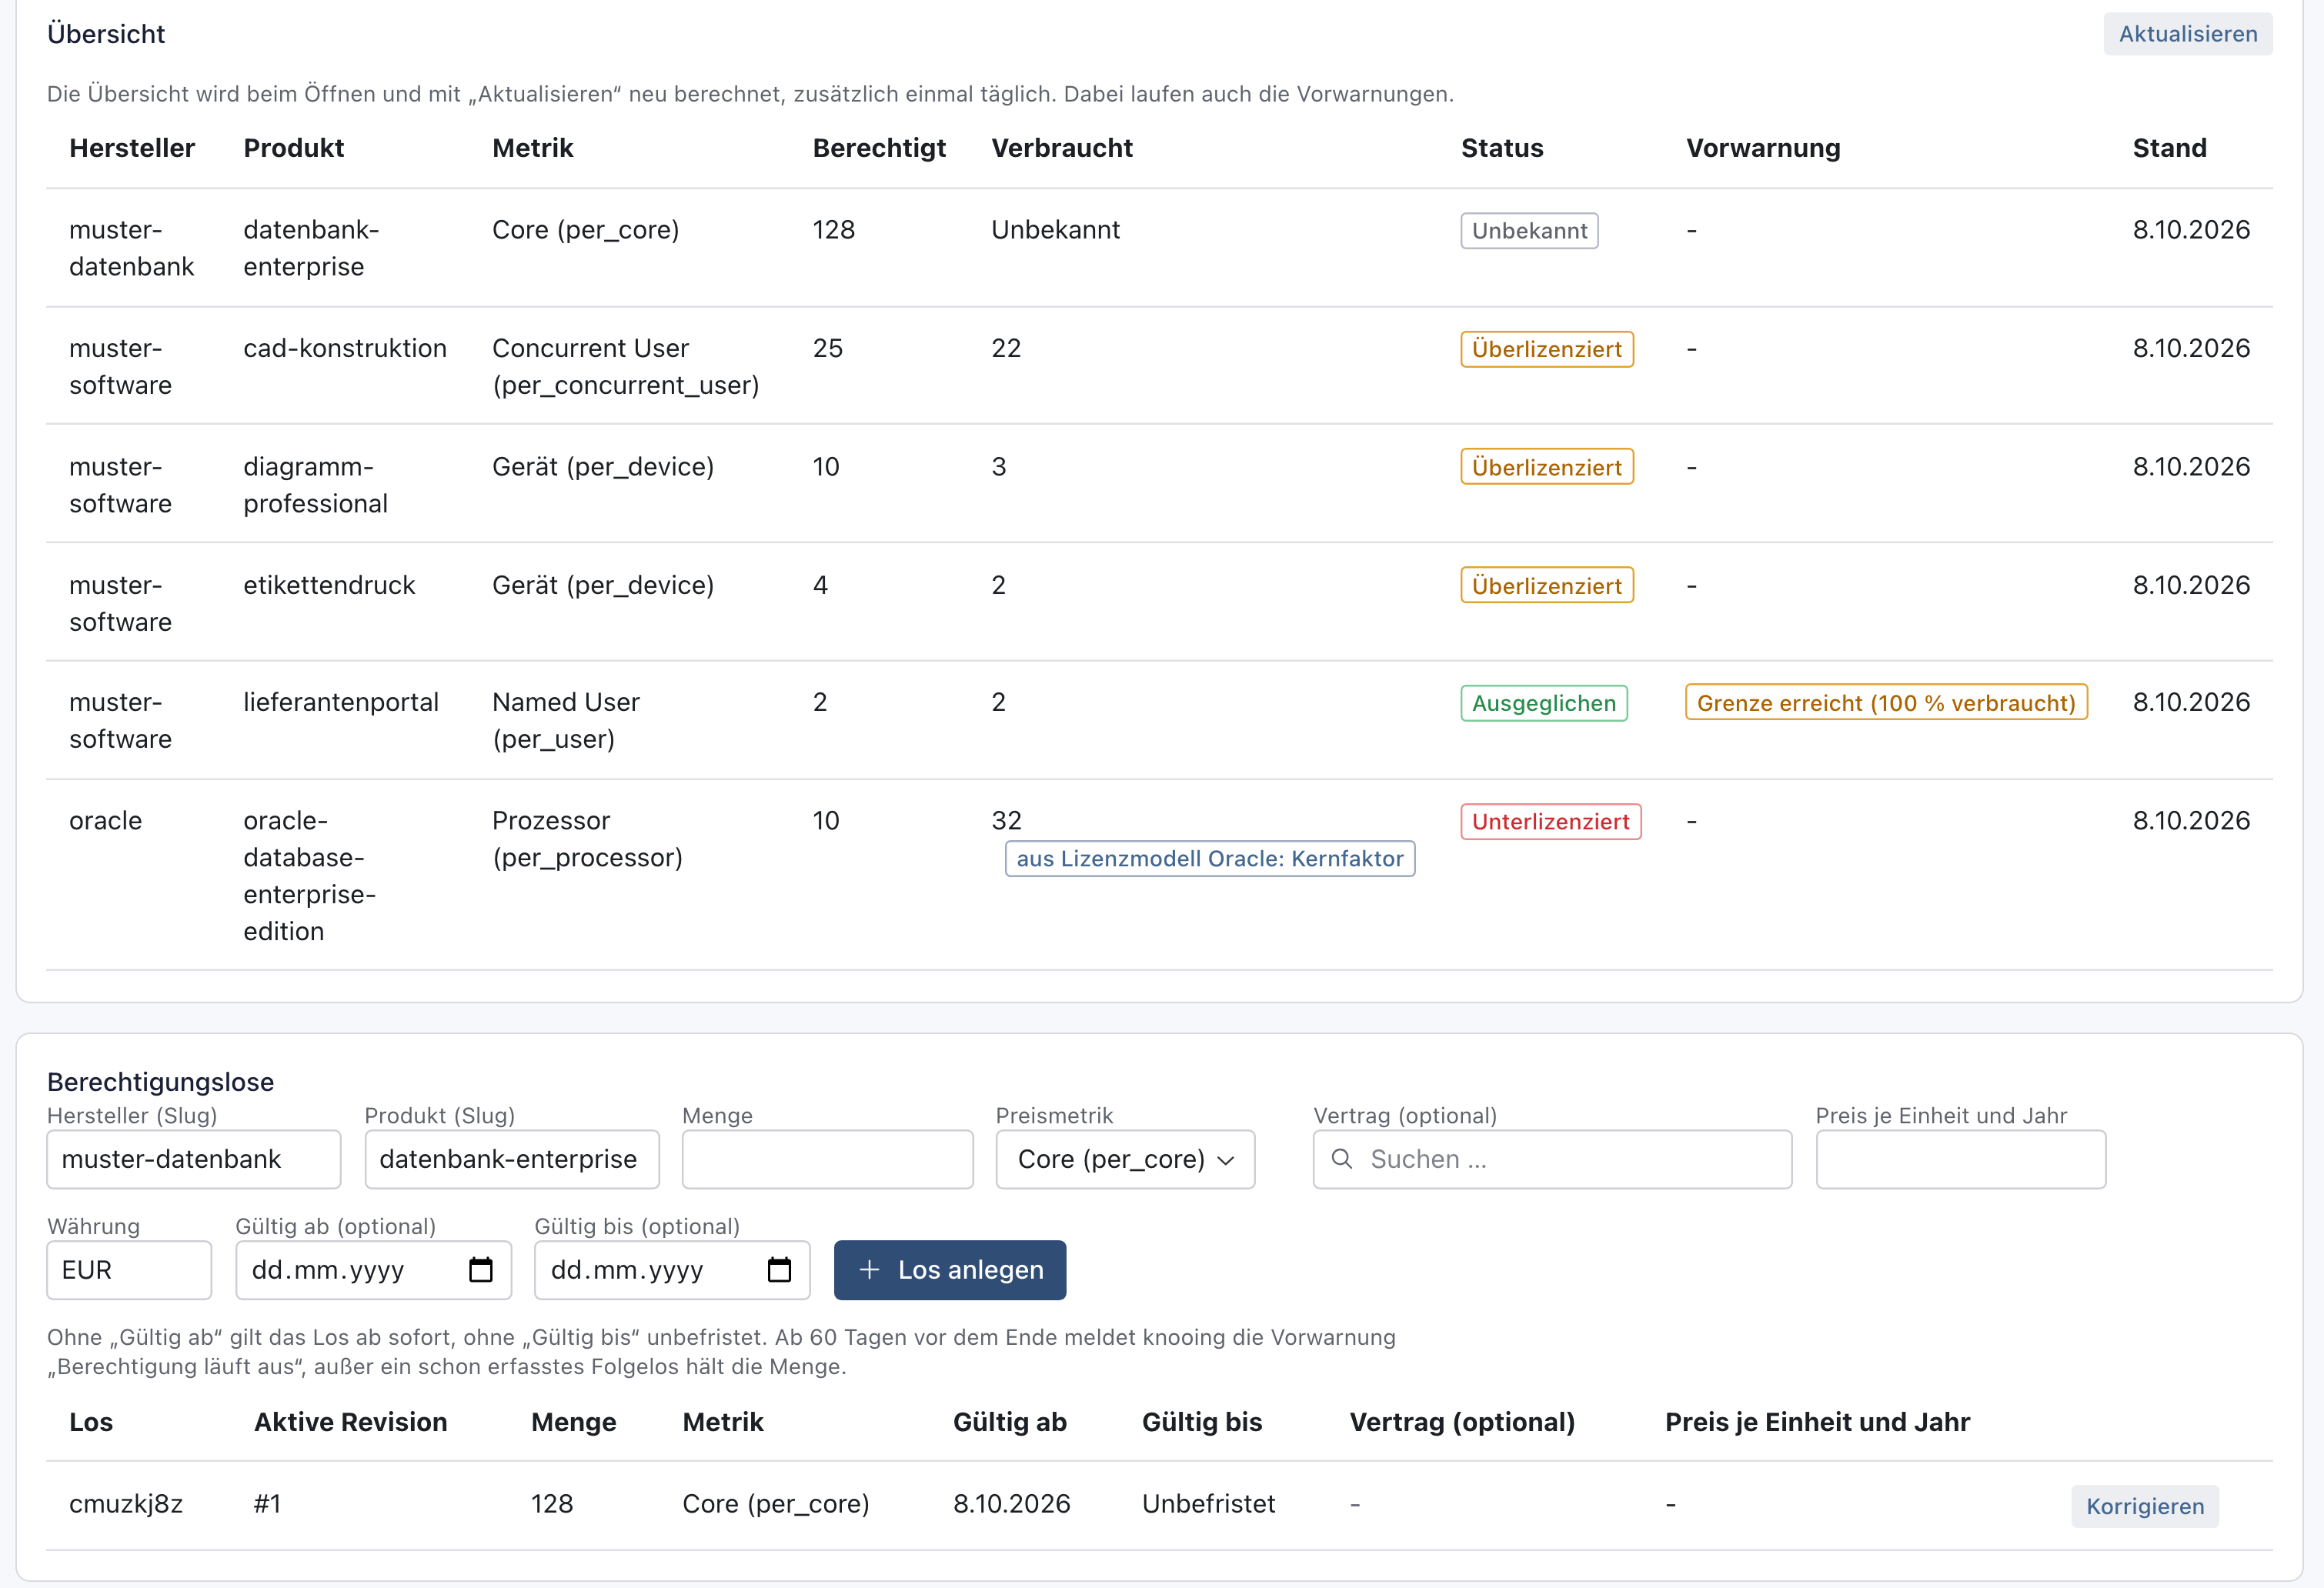Viewport: 2324px width, 1588px height.
Task: Click the oracle-database-enterprise-edition product cell
Action: pos(310,876)
